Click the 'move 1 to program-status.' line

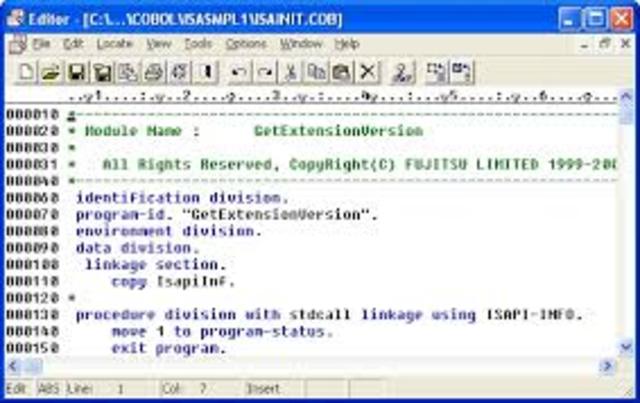click(222, 332)
